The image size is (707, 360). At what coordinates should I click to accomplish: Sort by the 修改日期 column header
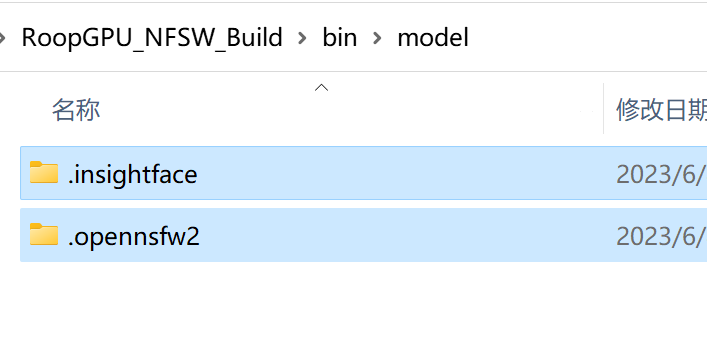[x=661, y=110]
